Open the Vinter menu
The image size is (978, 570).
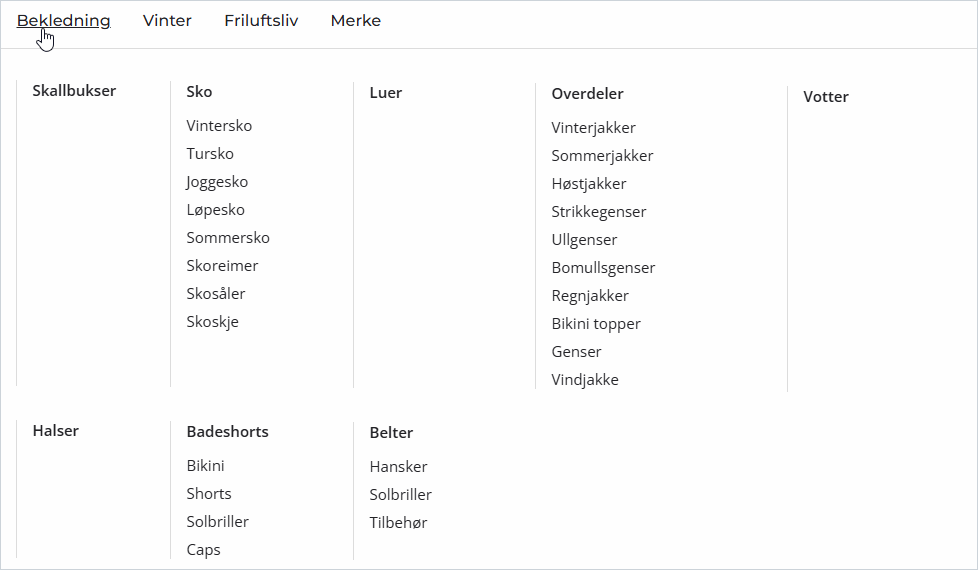click(167, 21)
